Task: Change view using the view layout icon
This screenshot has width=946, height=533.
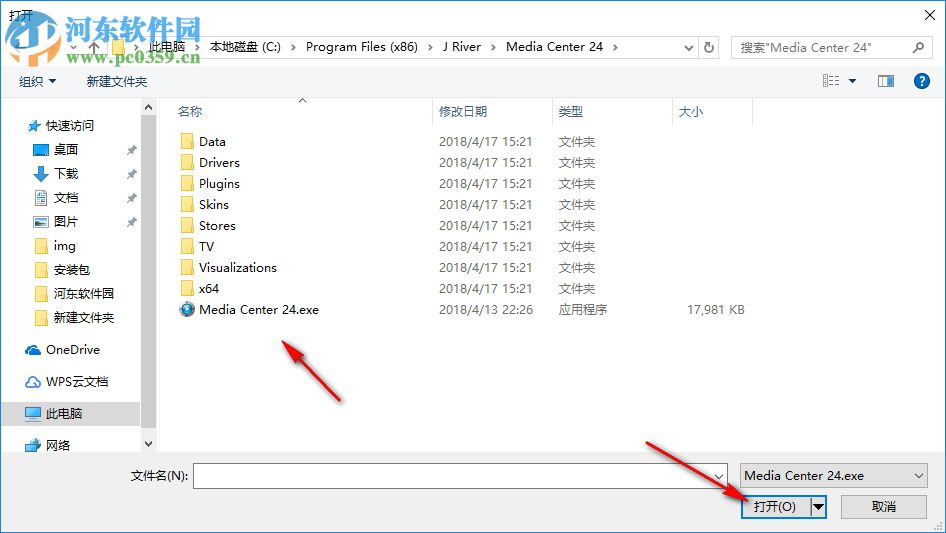Action: tap(831, 81)
